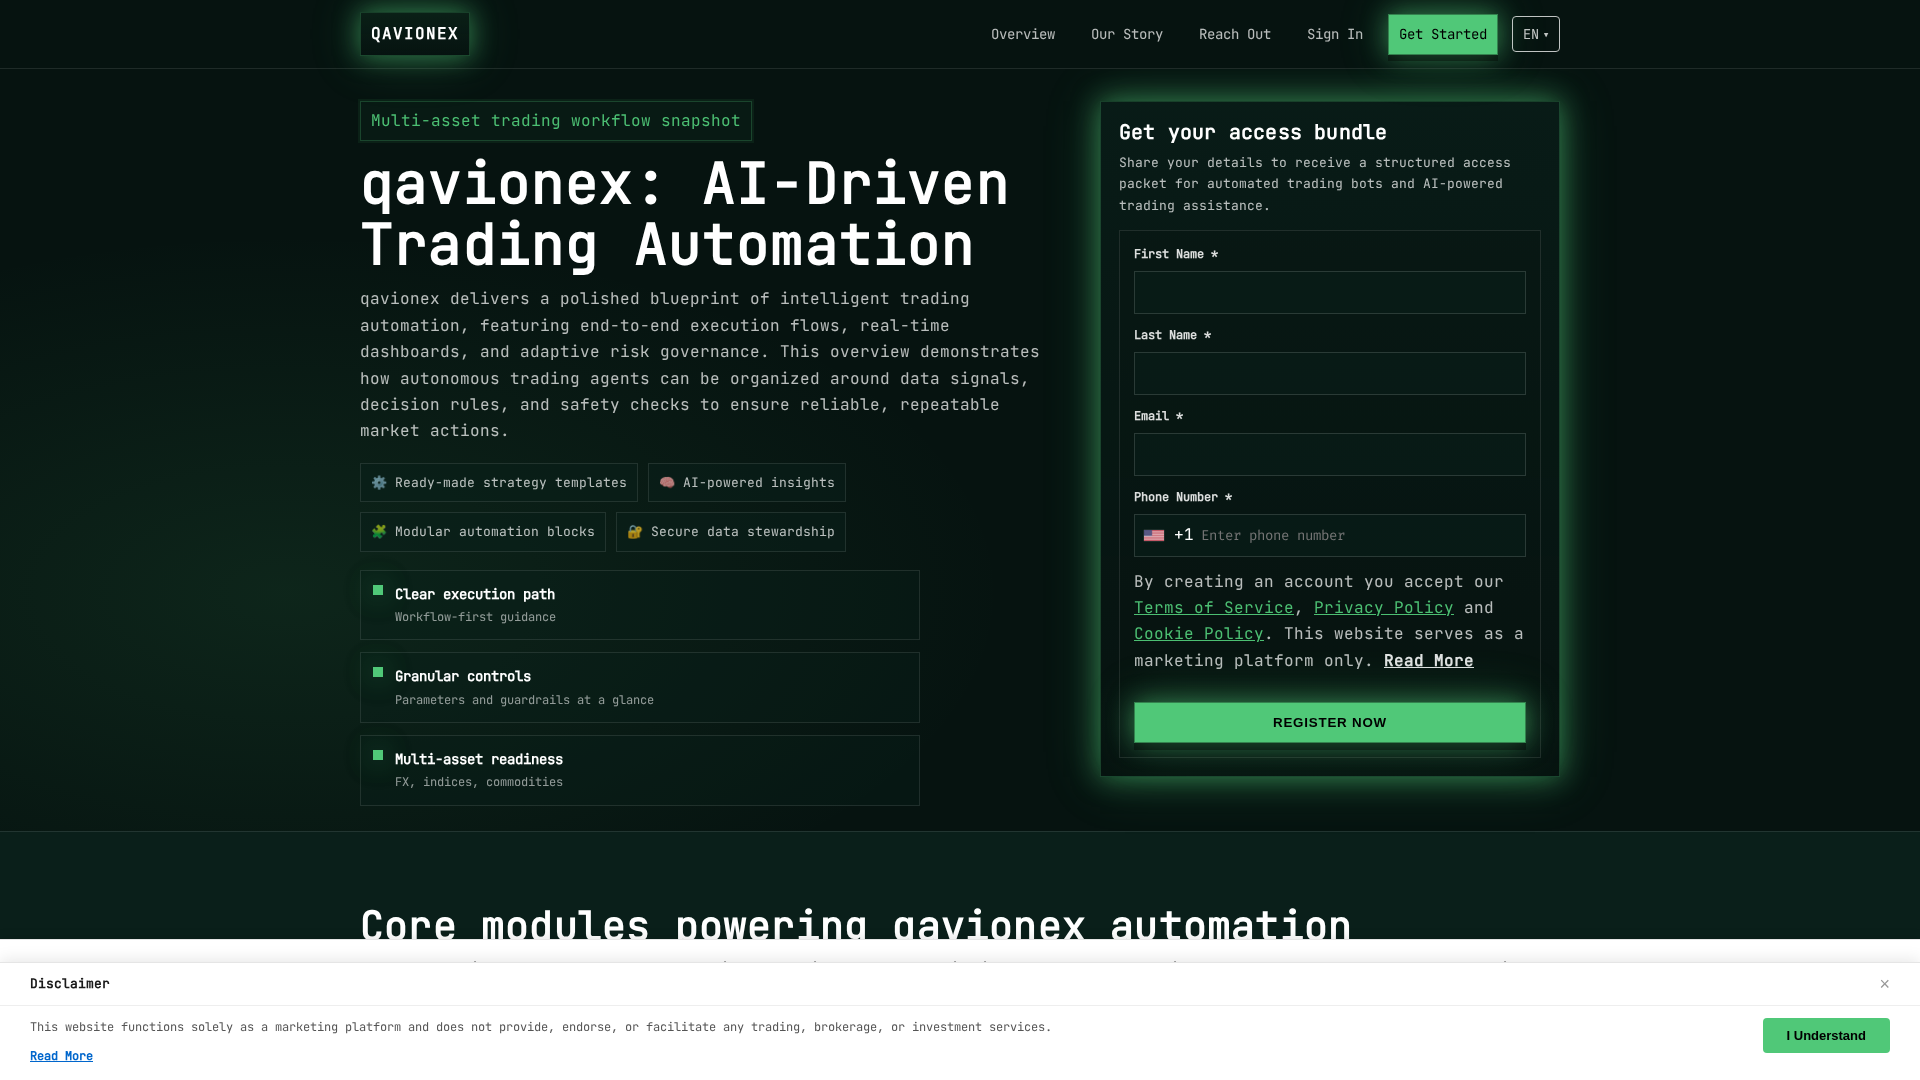Click Parameters and guardrails at a glance text
This screenshot has height=1080, width=1920.
[524, 700]
